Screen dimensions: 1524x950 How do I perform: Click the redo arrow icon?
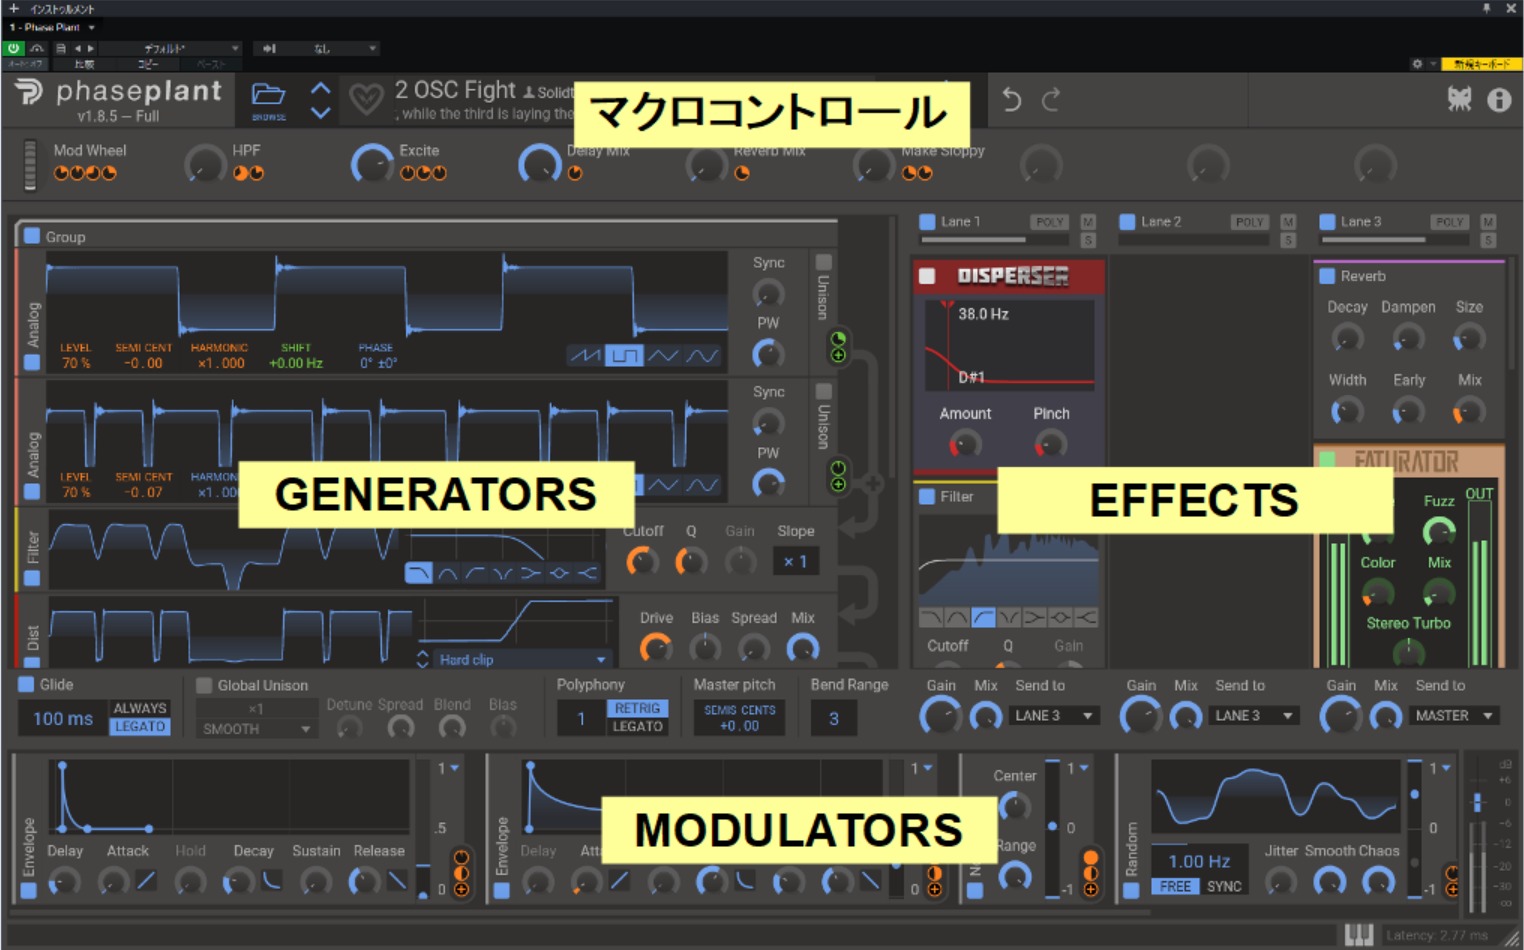pos(1051,100)
